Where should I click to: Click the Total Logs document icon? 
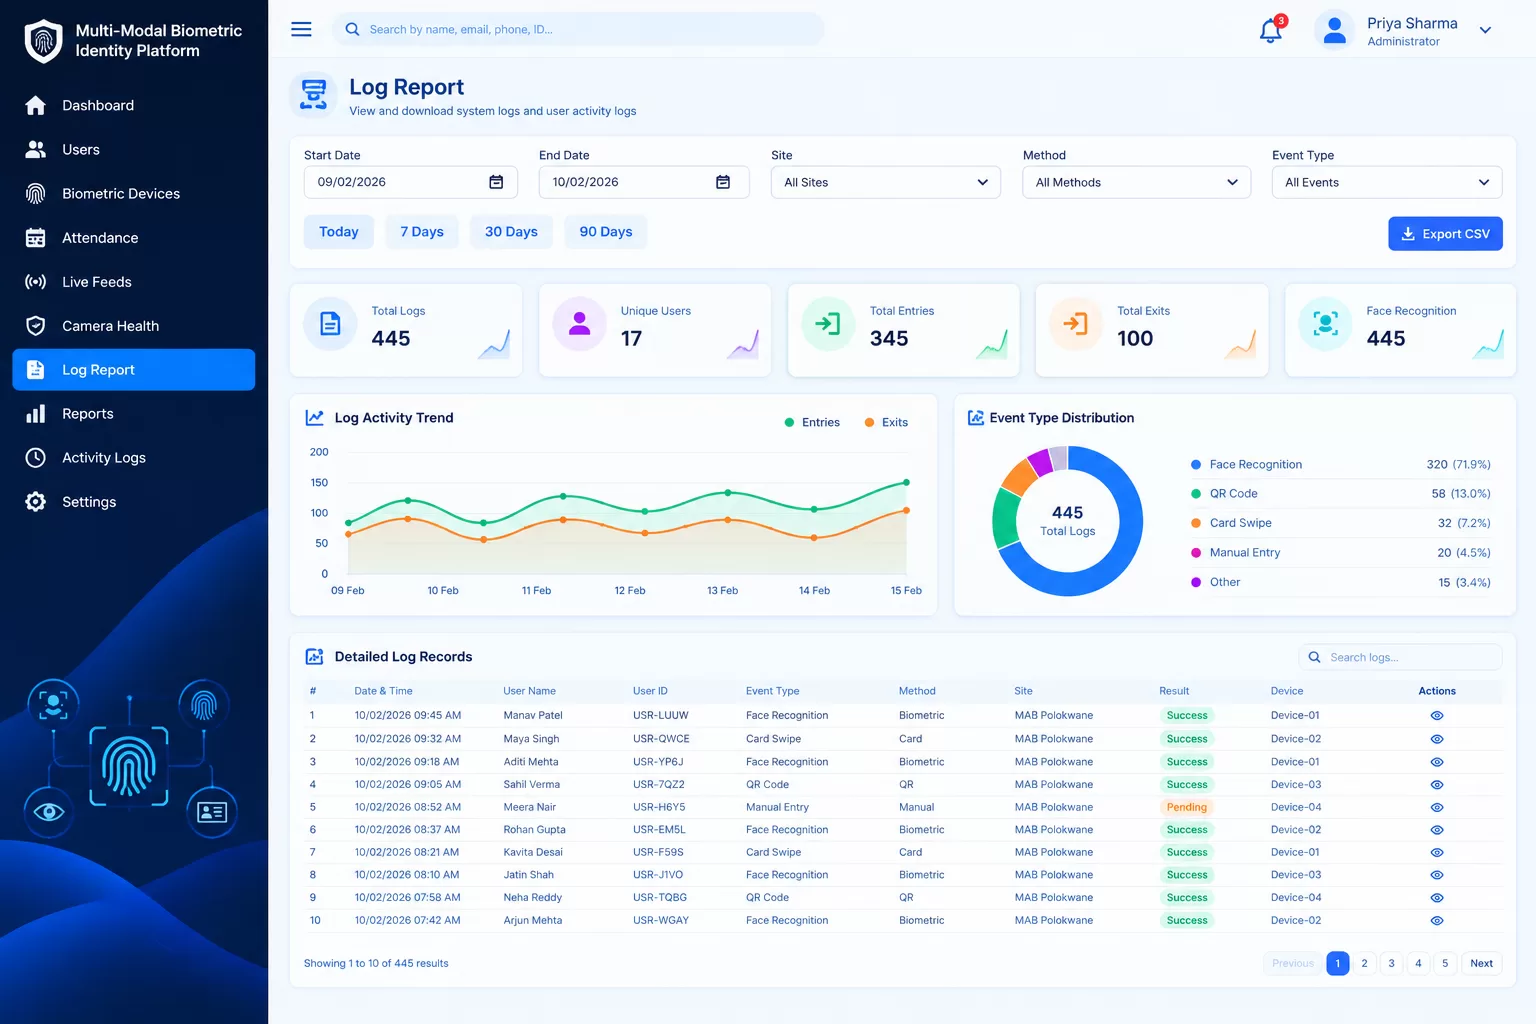tap(330, 324)
